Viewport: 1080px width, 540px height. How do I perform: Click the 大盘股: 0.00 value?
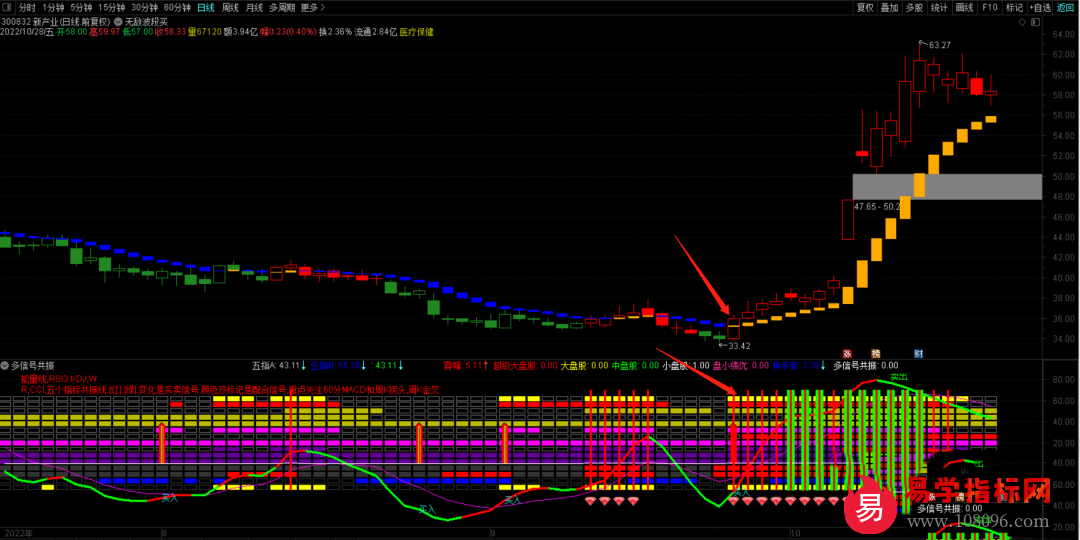click(585, 366)
